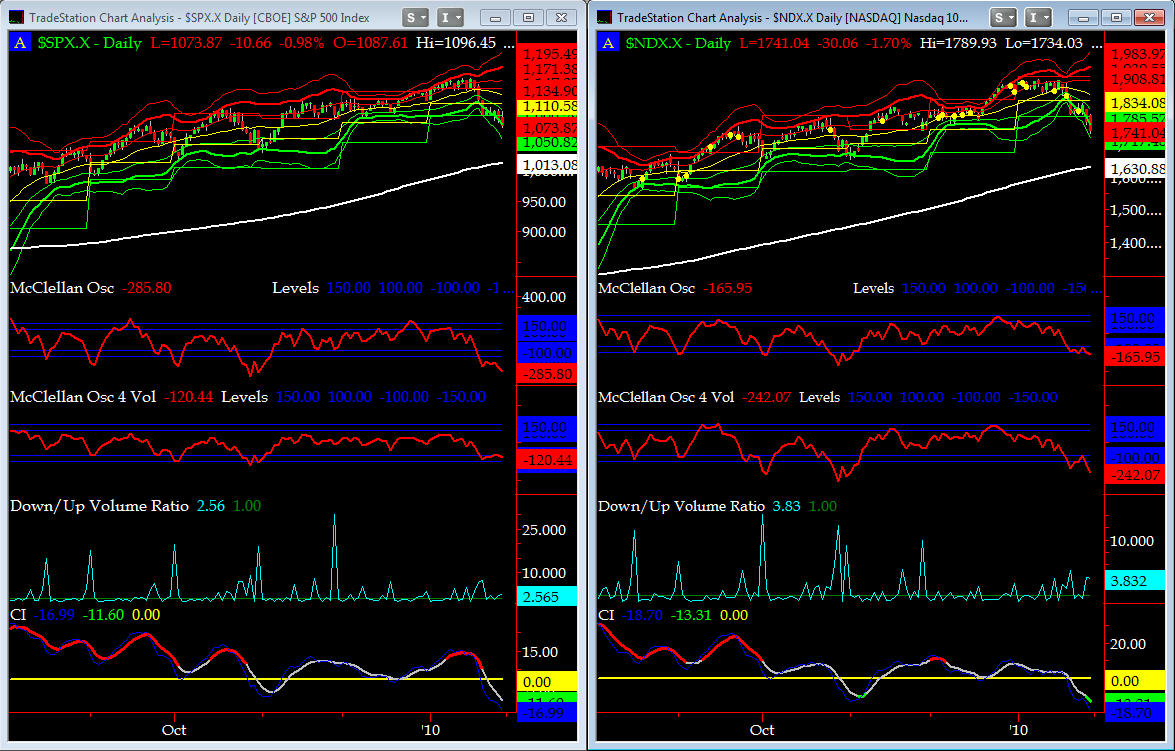This screenshot has height=751, width=1175.
Task: Expand the ellipsis on SPX status line
Action: [x=510, y=45]
